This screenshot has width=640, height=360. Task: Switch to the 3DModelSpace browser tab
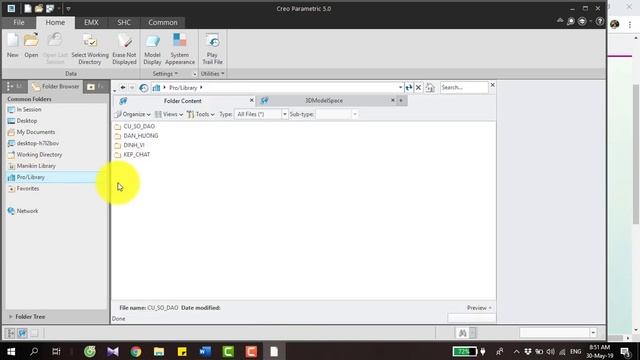(324, 100)
